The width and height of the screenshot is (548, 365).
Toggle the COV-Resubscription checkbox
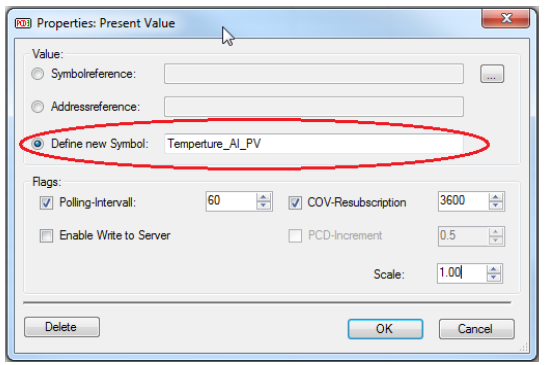(x=295, y=203)
